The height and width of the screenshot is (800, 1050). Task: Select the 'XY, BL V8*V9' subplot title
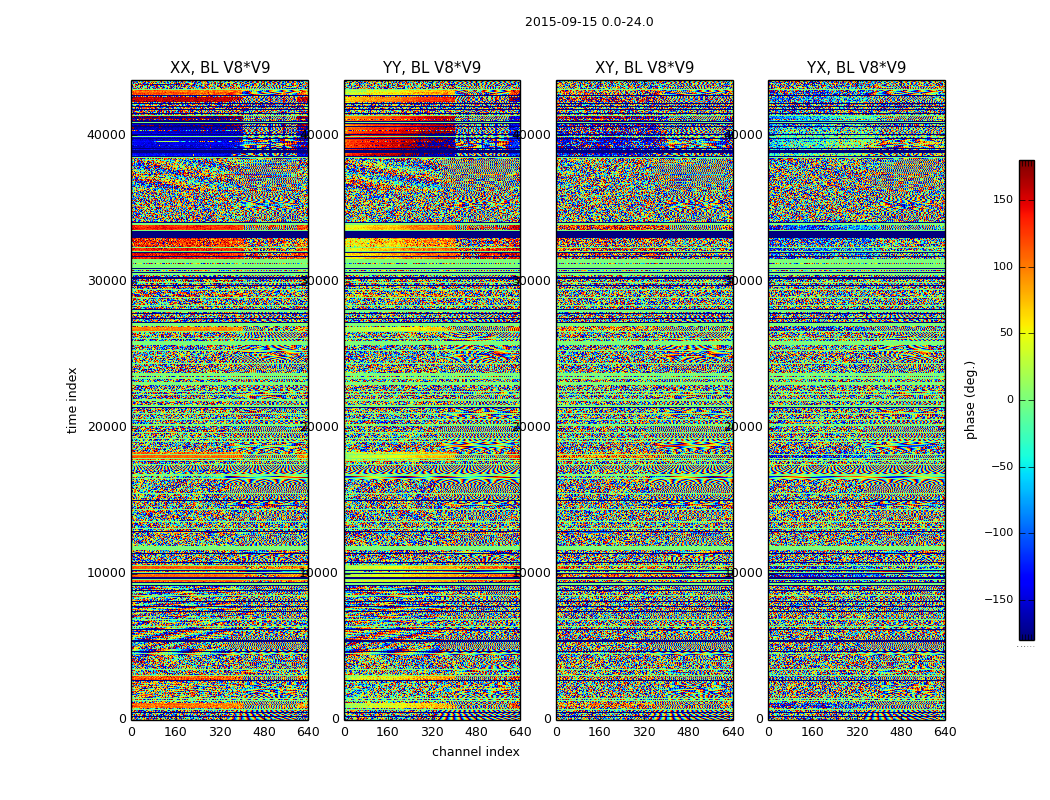click(644, 68)
